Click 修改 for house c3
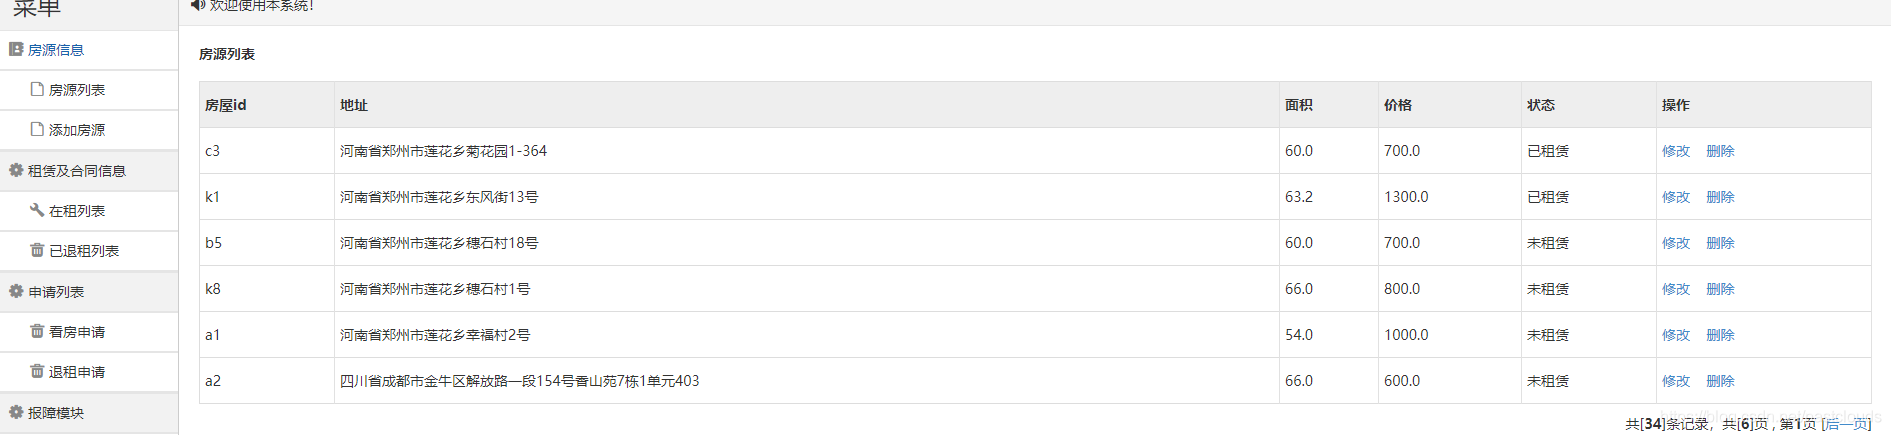 pyautogui.click(x=1675, y=151)
